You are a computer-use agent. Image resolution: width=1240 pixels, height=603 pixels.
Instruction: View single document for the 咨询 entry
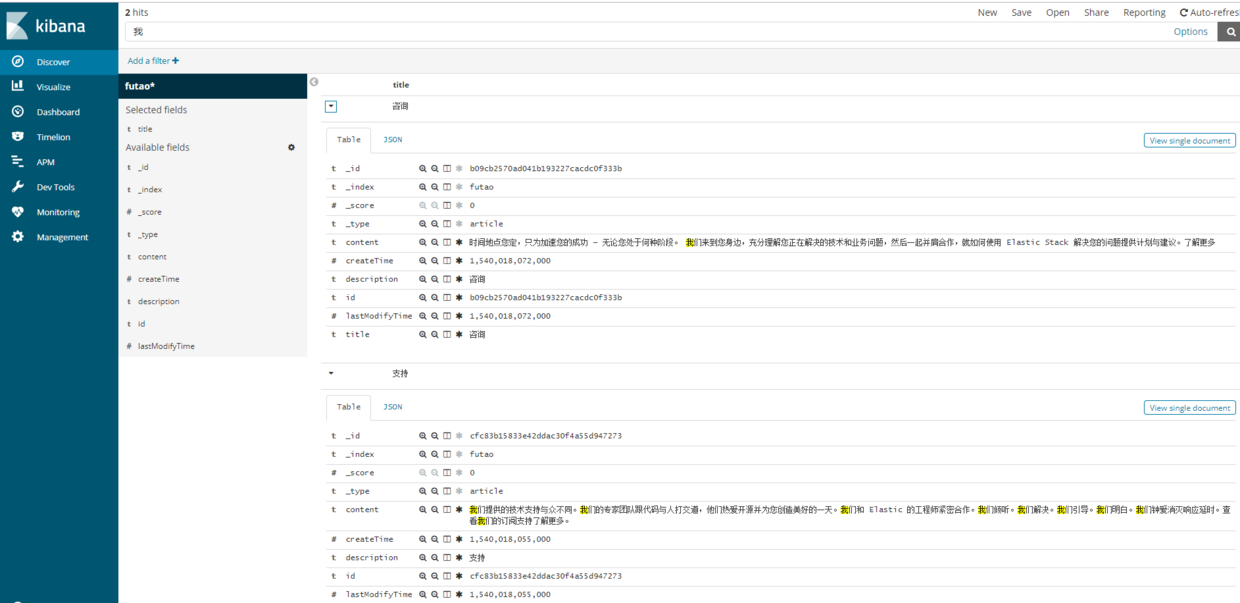[x=1190, y=141]
